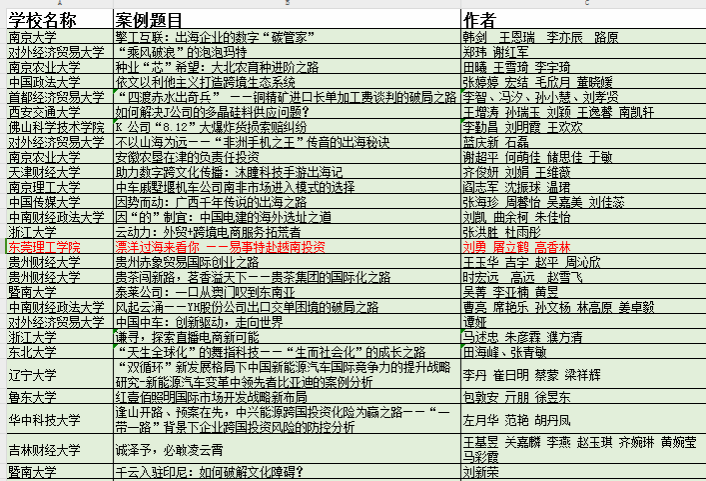Click the author cell 包敦安 亓朋 徐昱东
This screenshot has width=706, height=481.
(x=516, y=397)
